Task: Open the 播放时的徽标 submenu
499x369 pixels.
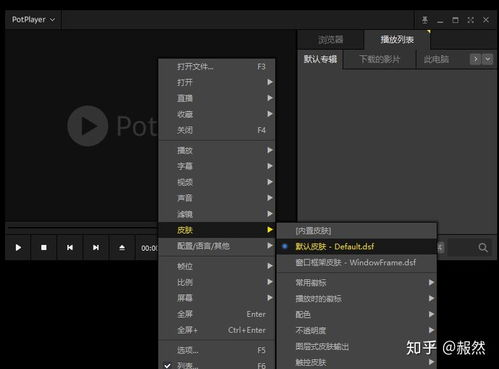Action: tap(357, 299)
